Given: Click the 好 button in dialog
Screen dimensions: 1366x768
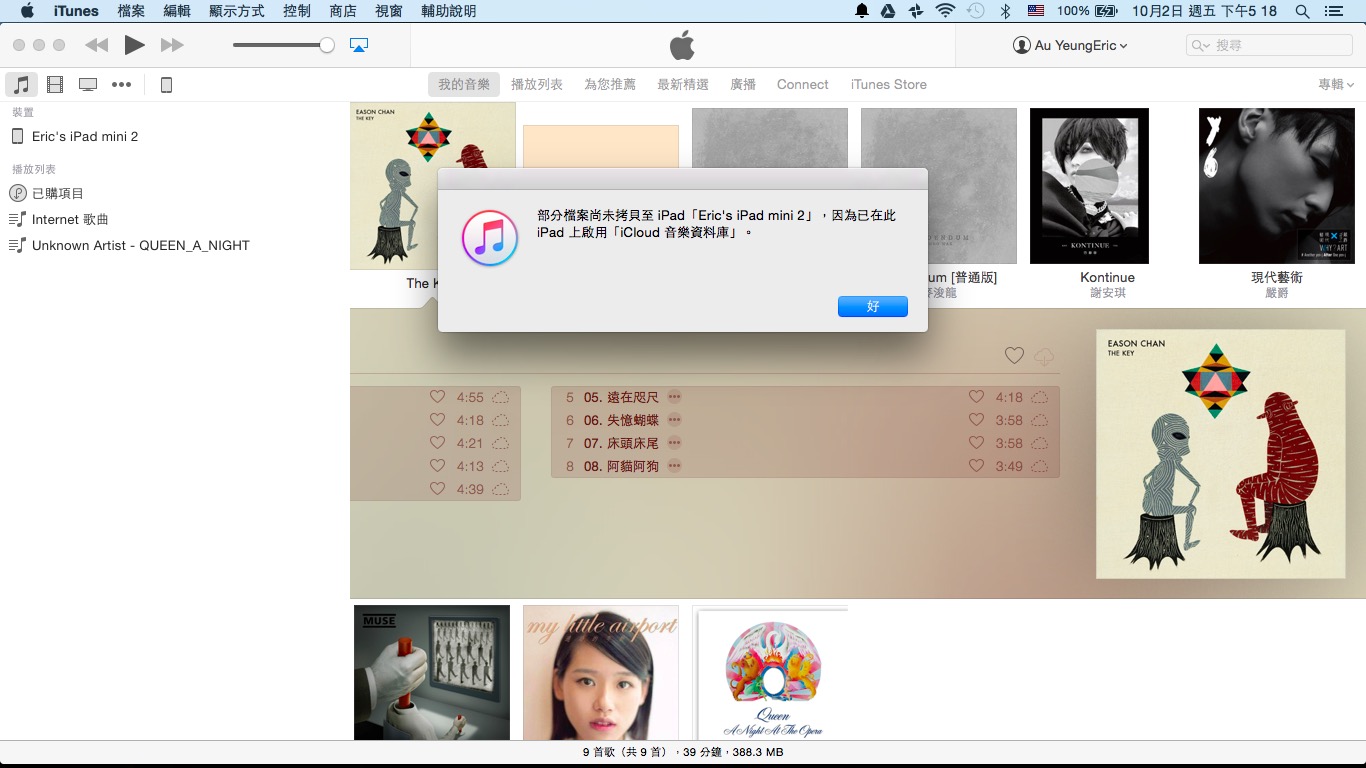Looking at the screenshot, I should [872, 306].
